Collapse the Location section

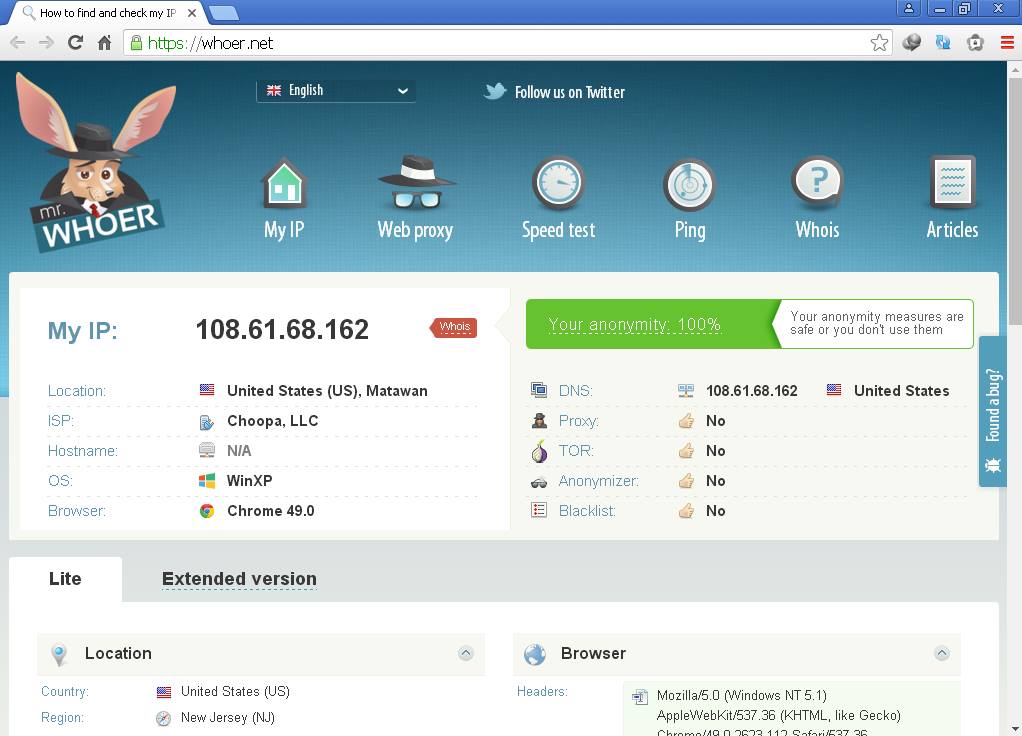[x=465, y=653]
